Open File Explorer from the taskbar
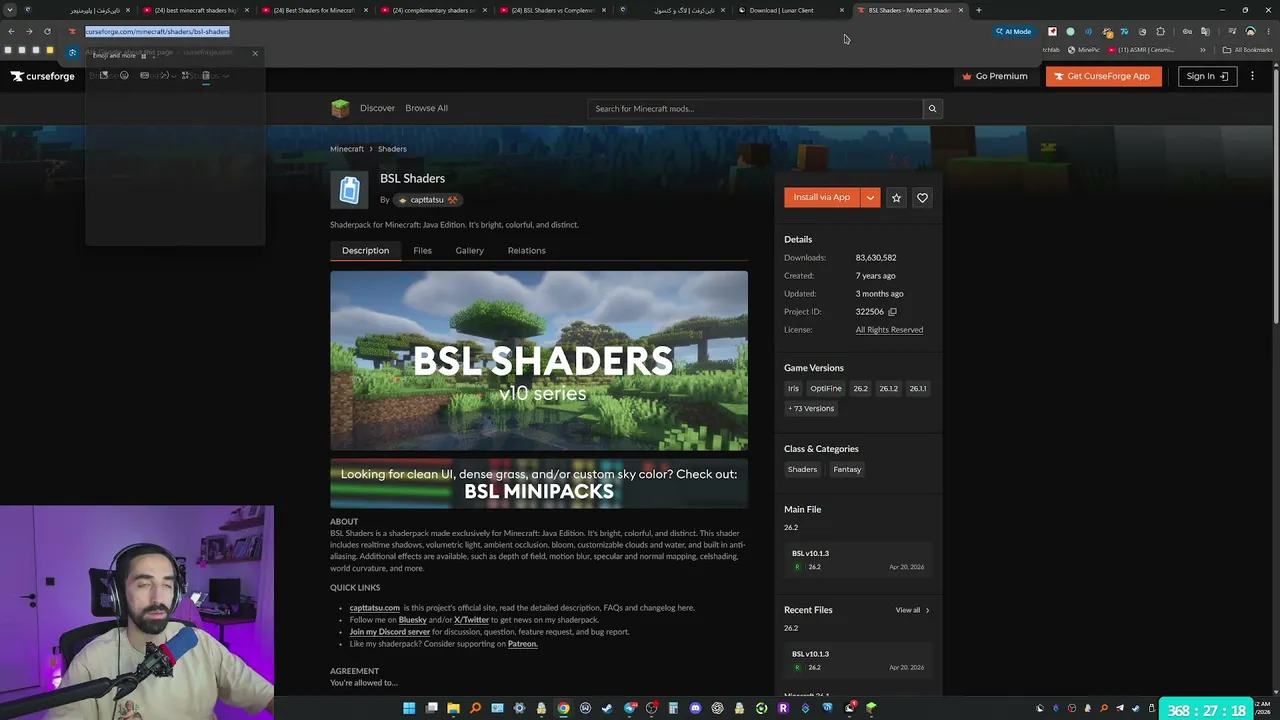 click(453, 708)
